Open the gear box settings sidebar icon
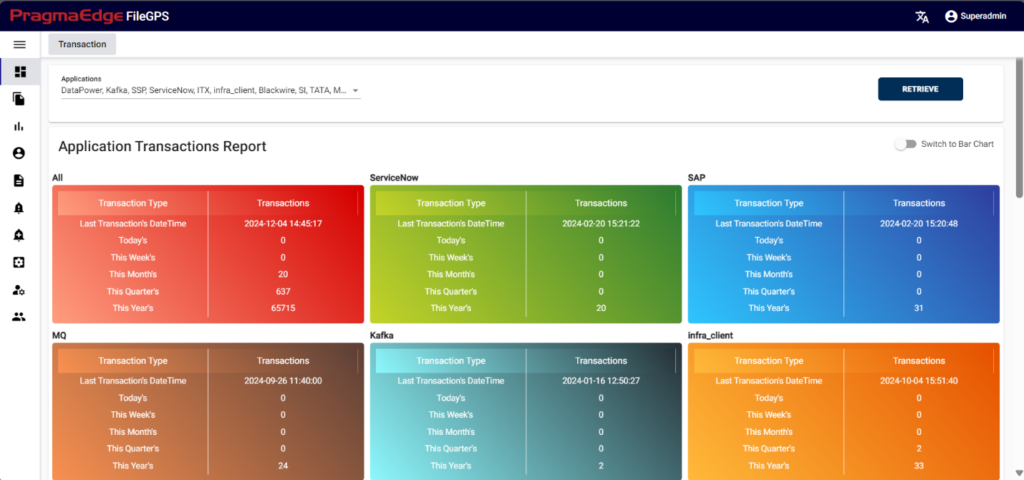Image resolution: width=1024 pixels, height=480 pixels. (19, 262)
